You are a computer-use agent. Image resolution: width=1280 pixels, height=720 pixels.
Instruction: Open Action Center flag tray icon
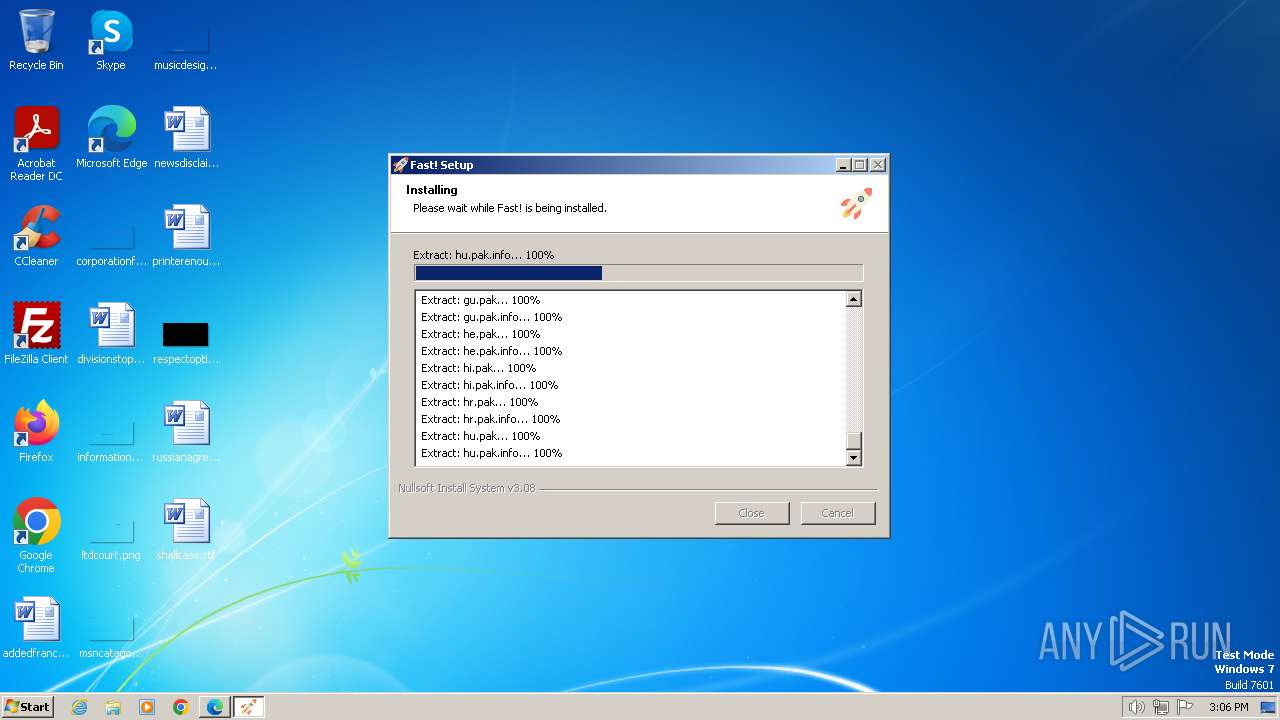pos(1185,707)
